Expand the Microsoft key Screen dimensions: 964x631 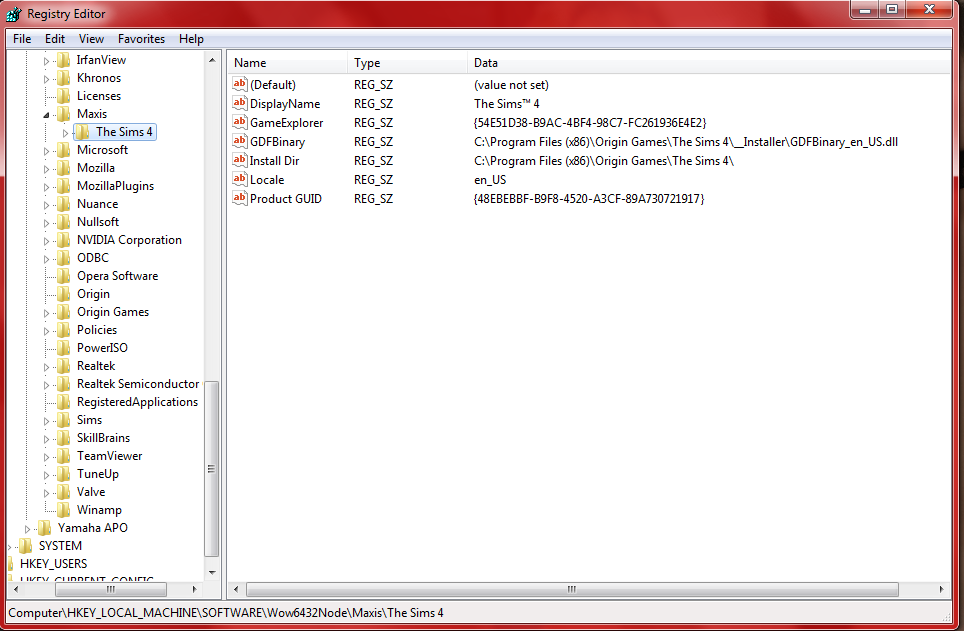[x=46, y=151]
